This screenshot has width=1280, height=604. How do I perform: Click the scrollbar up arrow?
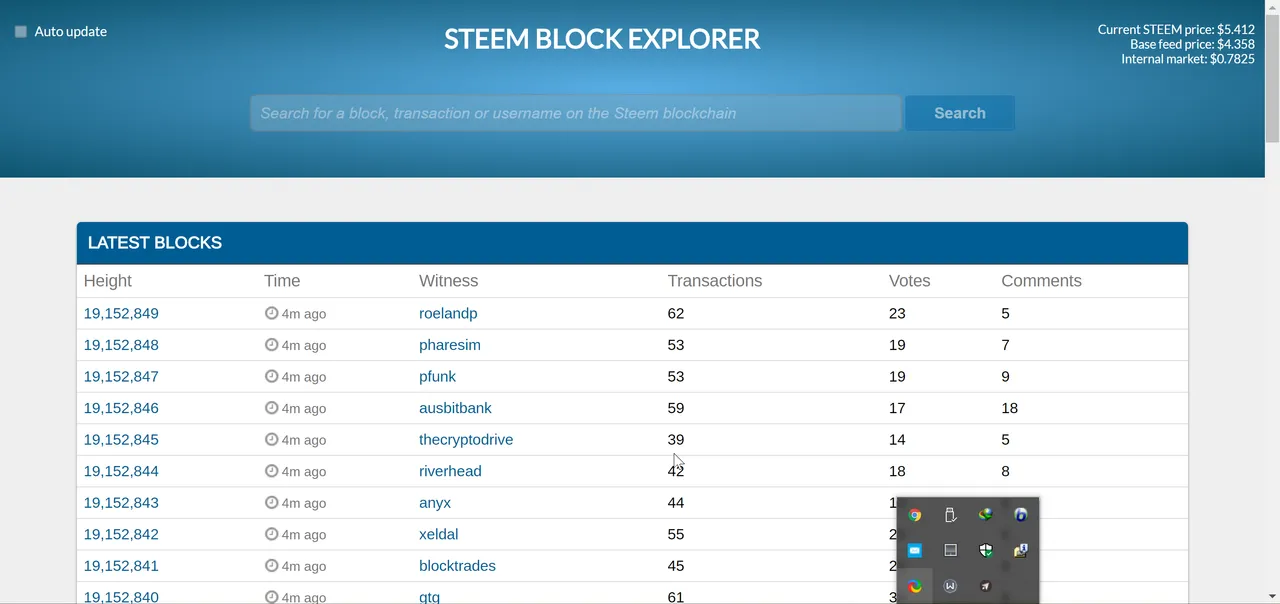click(x=1272, y=6)
